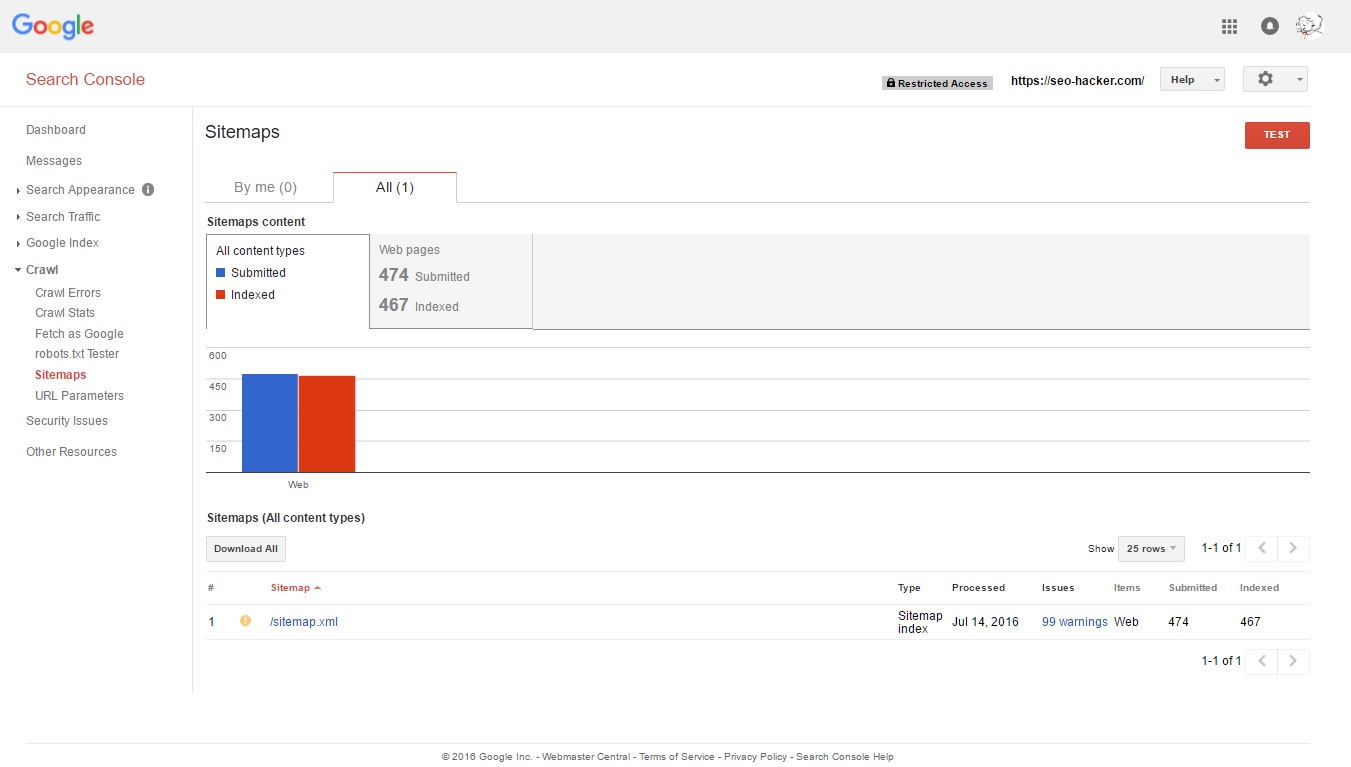Image resolution: width=1351 pixels, height=767 pixels.
Task: Click previous page arrow above the table
Action: (1262, 548)
